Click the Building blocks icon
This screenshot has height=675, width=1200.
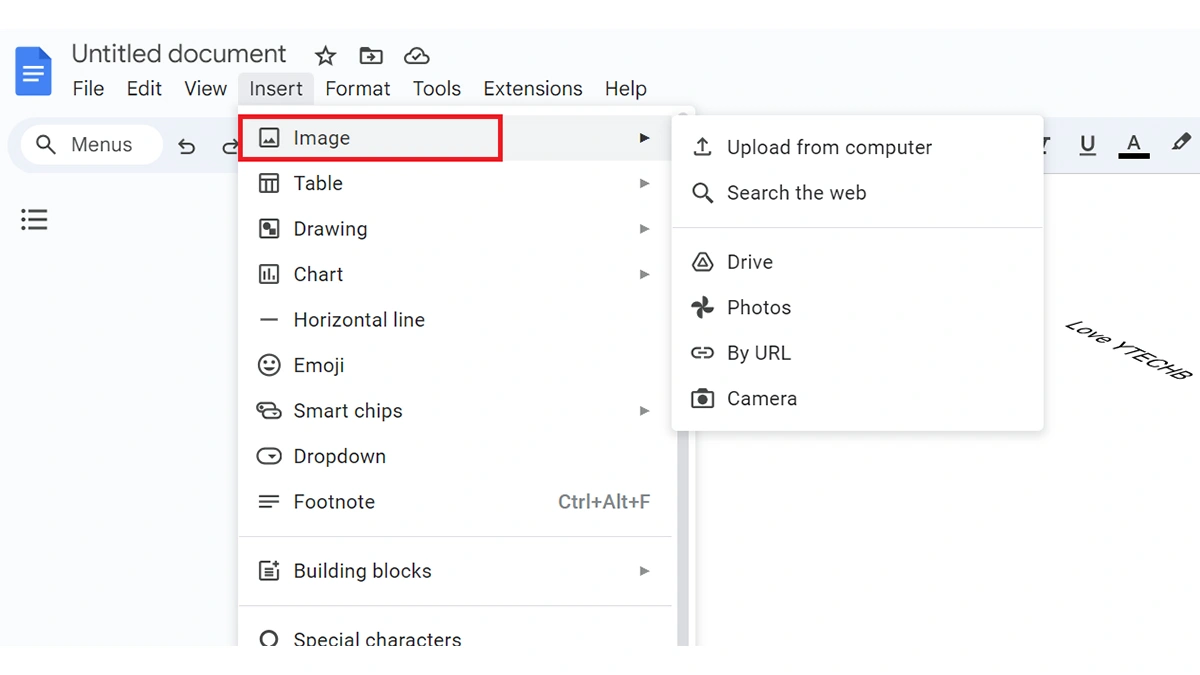pos(269,571)
